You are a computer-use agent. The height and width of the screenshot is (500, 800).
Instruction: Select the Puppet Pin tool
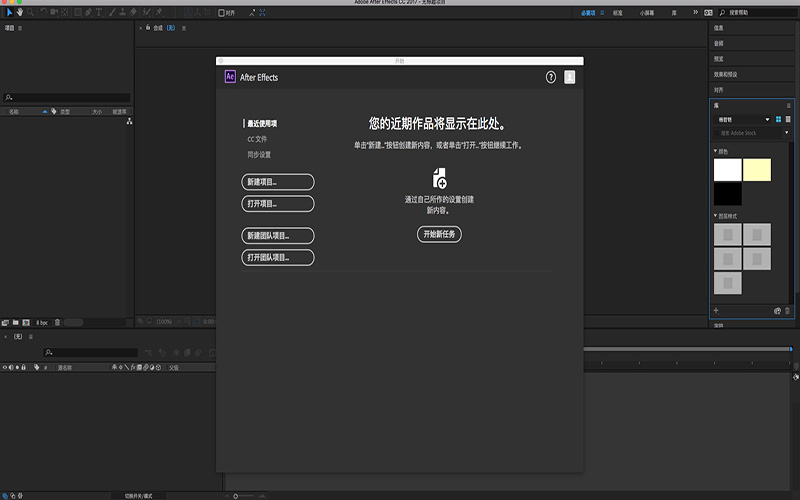(x=159, y=12)
